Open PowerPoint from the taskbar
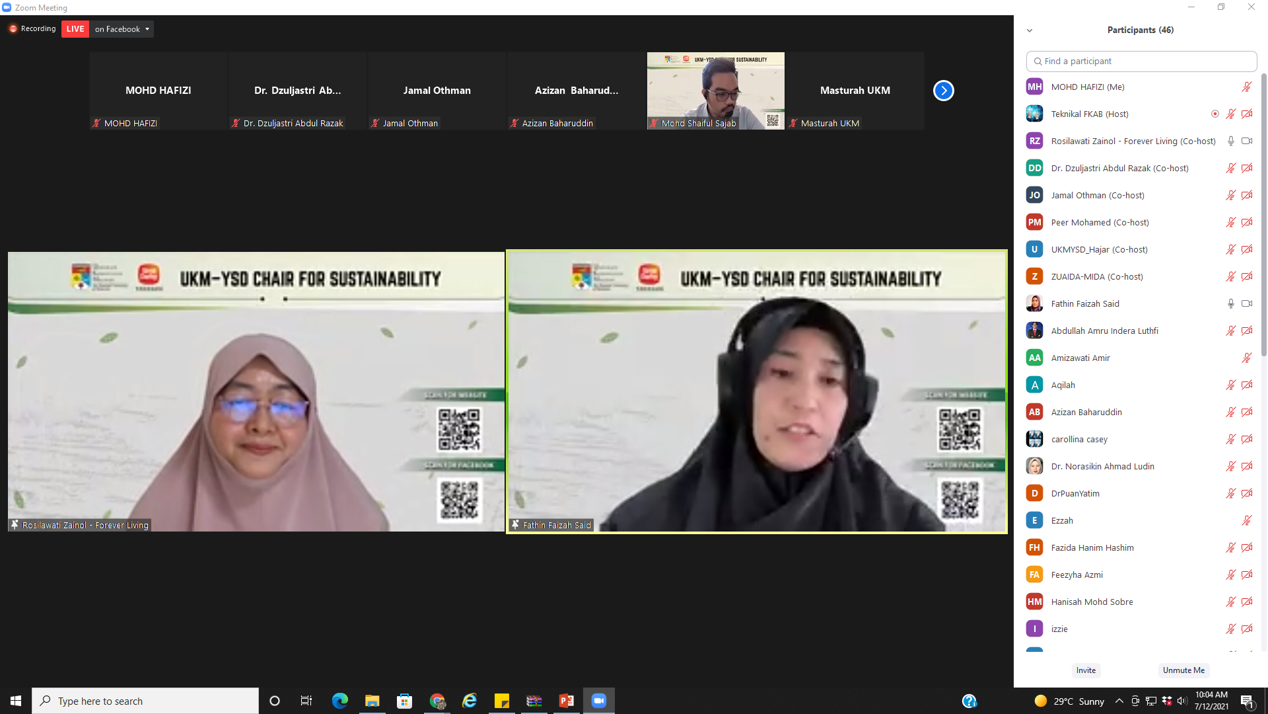The image size is (1268, 714). coord(566,701)
